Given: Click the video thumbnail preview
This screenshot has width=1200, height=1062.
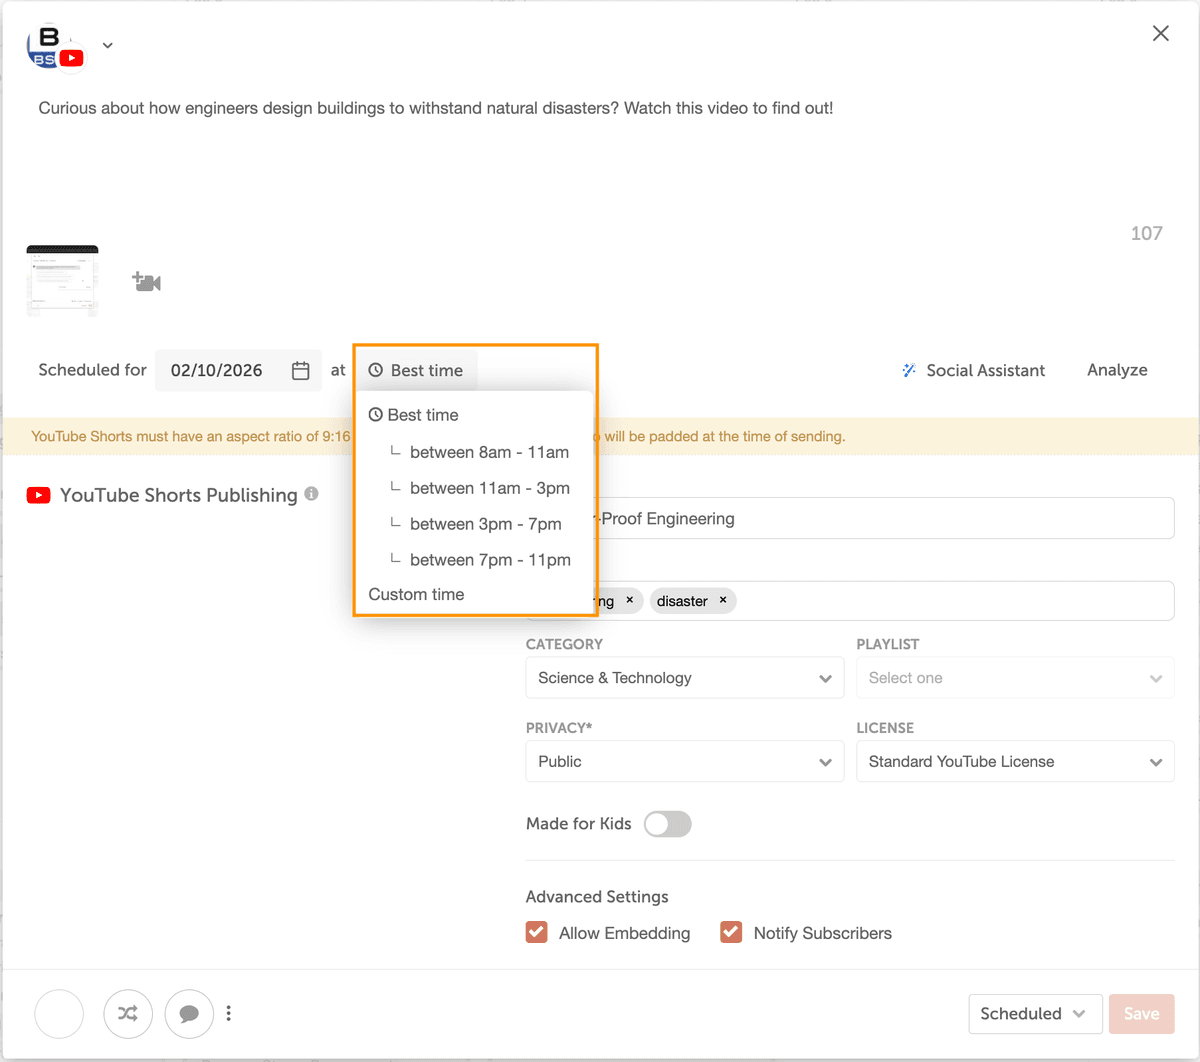Looking at the screenshot, I should tap(62, 278).
